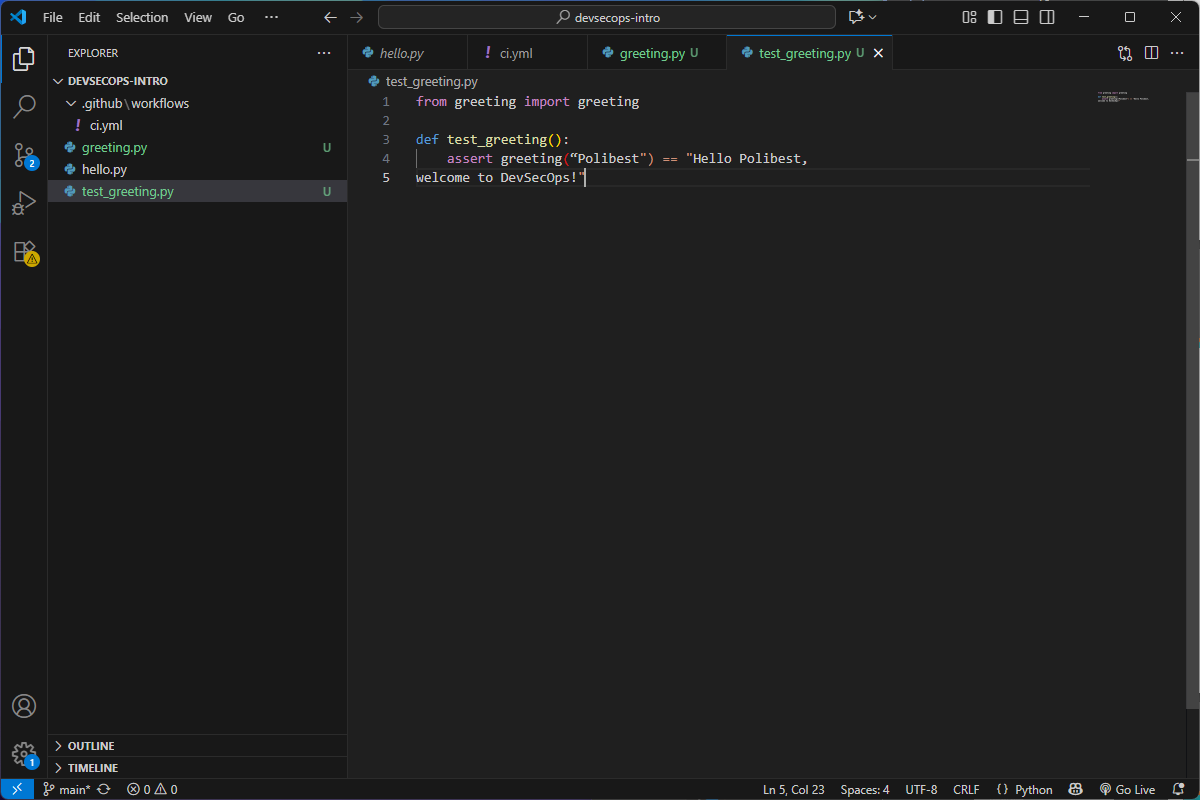Click the Go Live button

click(x=1127, y=789)
